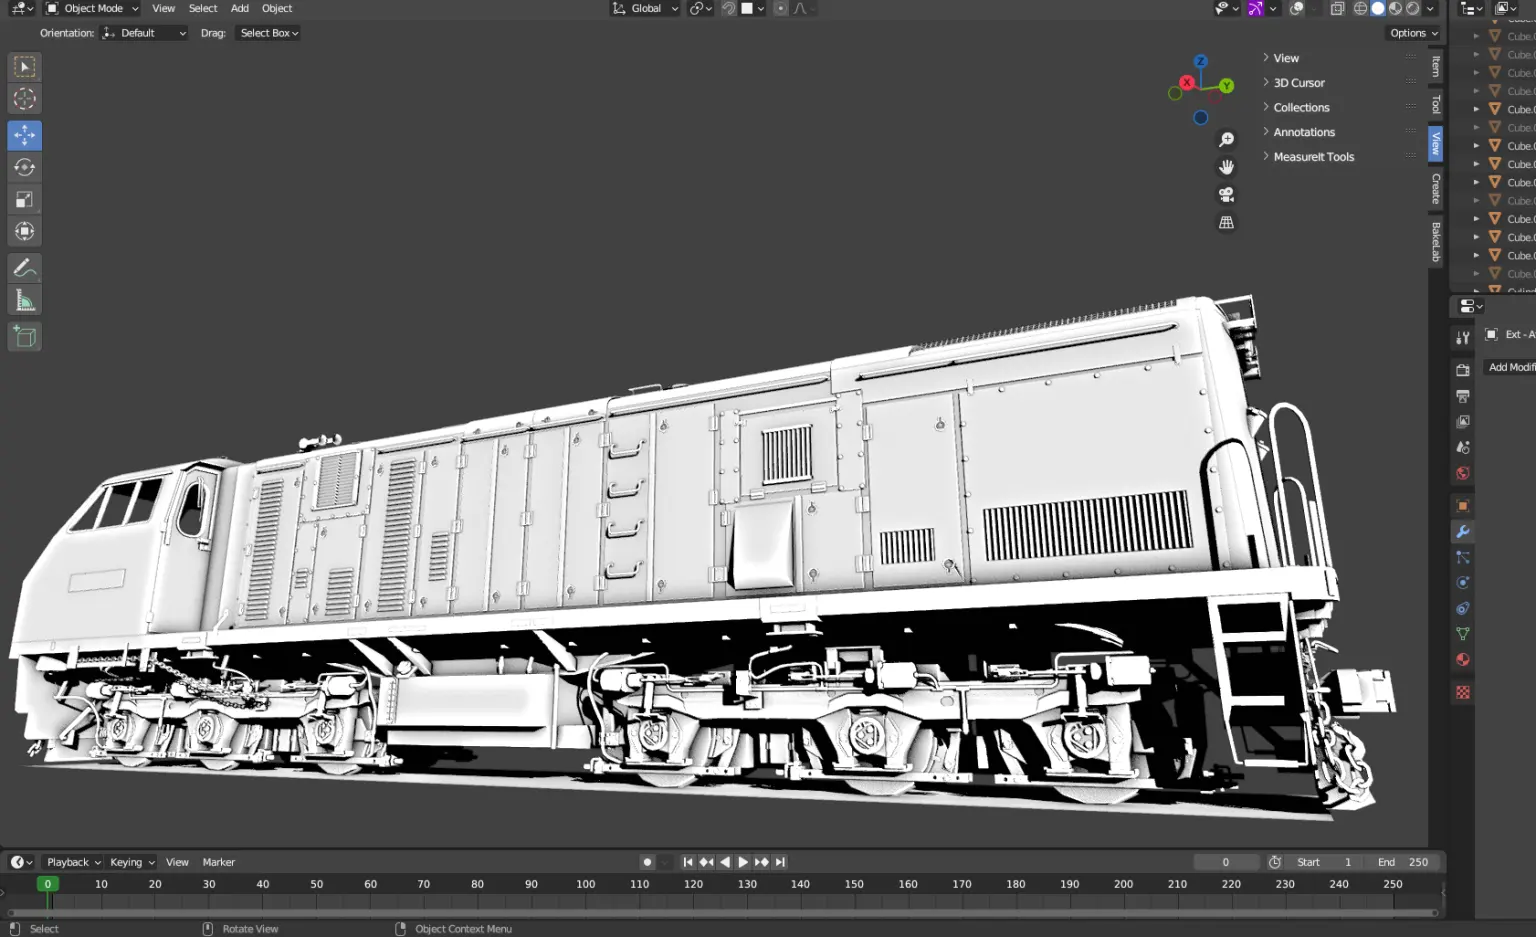Expand the Collections panel

click(x=1301, y=108)
